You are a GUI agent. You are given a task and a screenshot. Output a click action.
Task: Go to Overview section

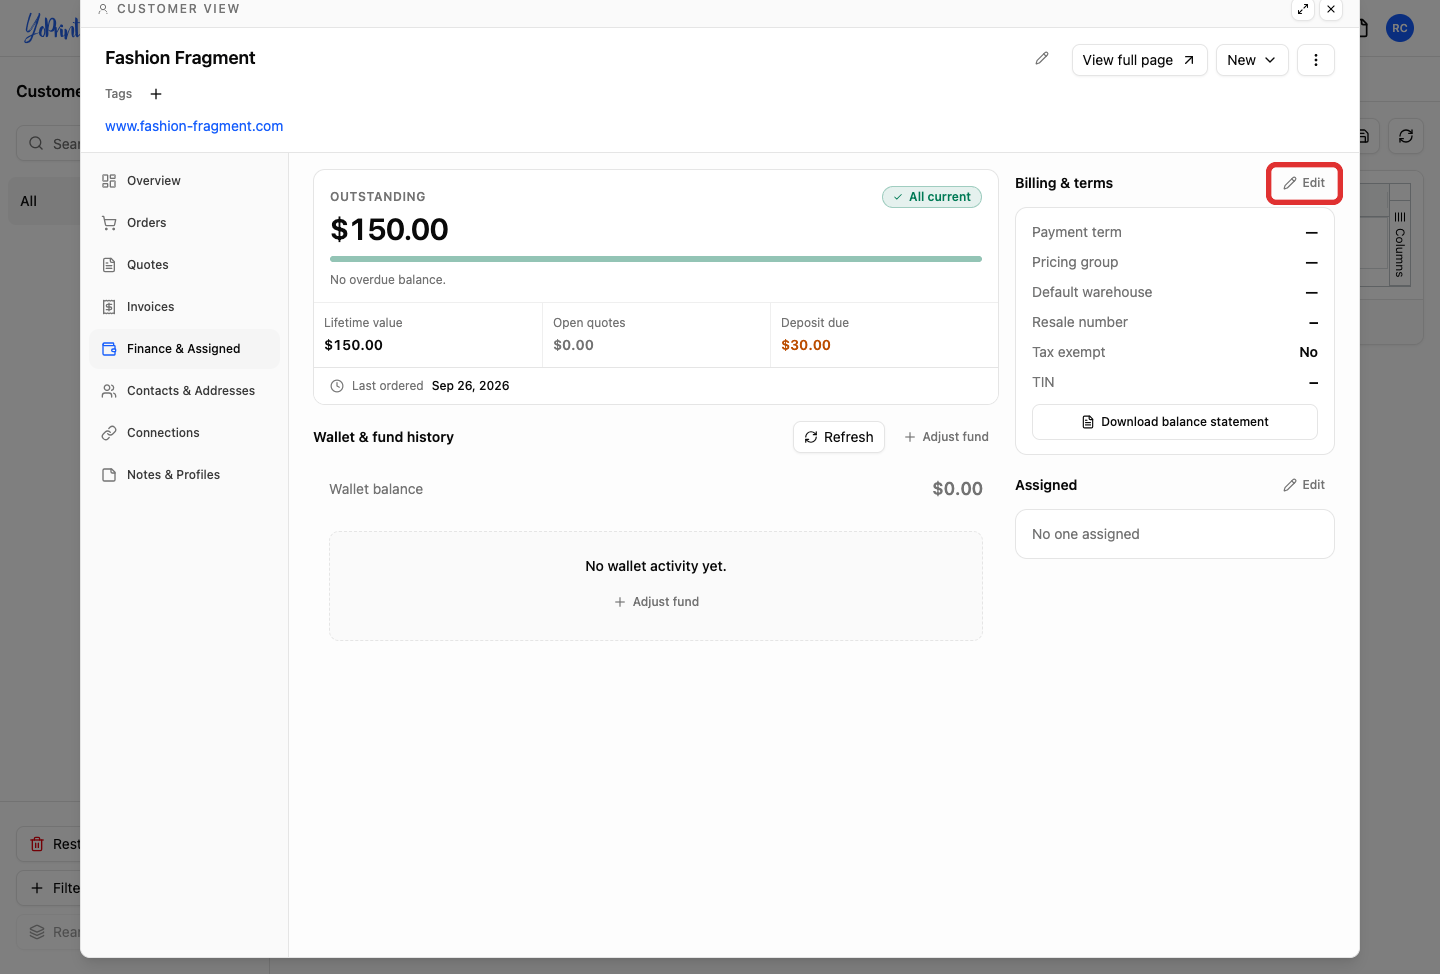[x=185, y=181]
